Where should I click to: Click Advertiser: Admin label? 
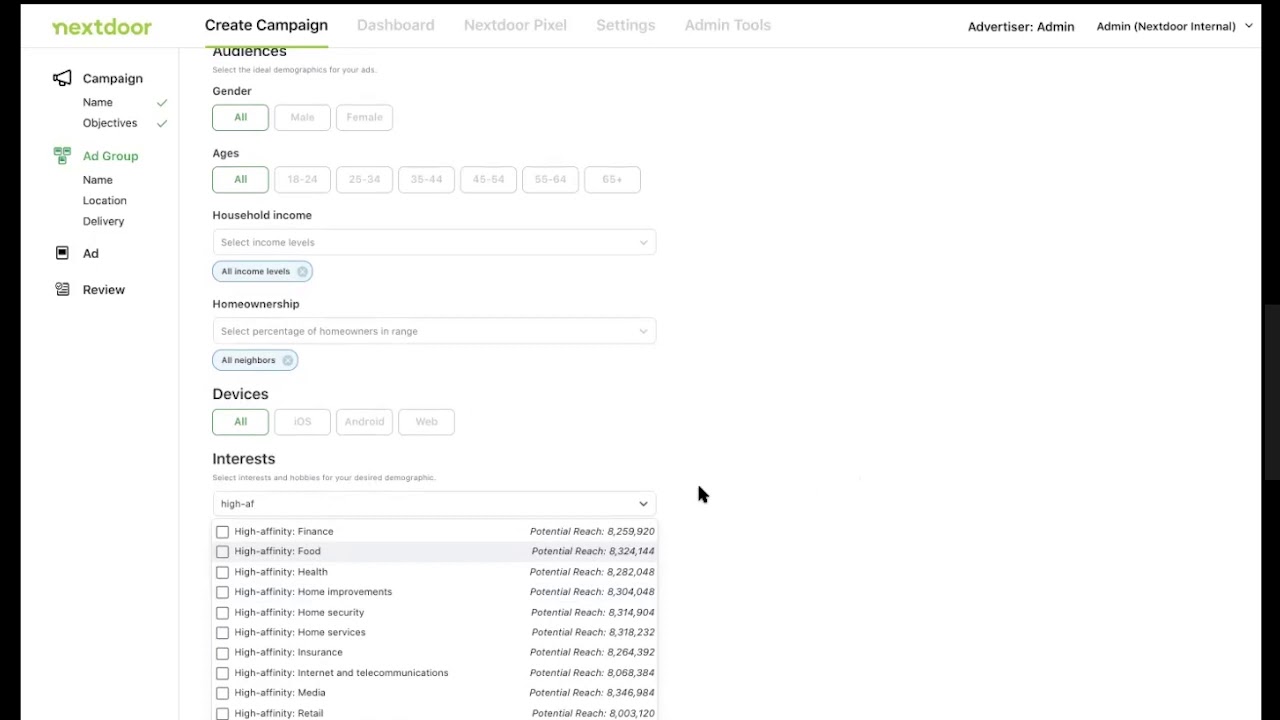pyautogui.click(x=1021, y=27)
